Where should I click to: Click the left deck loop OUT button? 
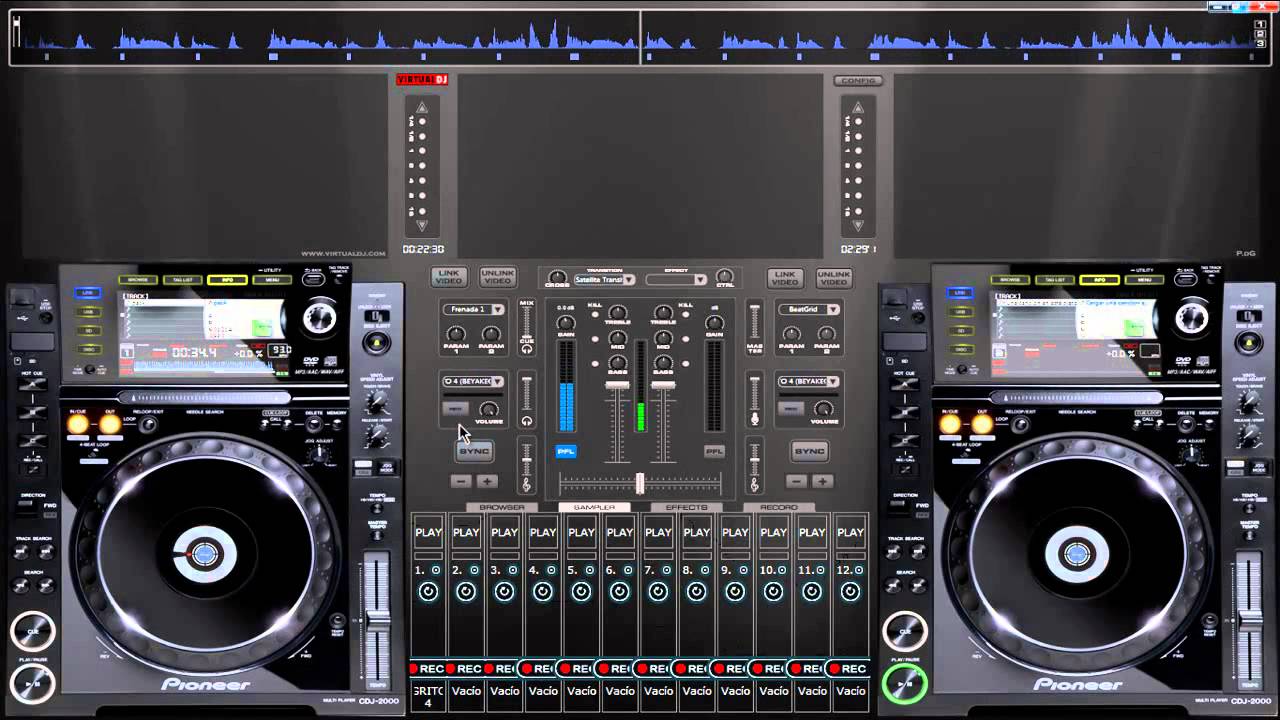pyautogui.click(x=109, y=424)
